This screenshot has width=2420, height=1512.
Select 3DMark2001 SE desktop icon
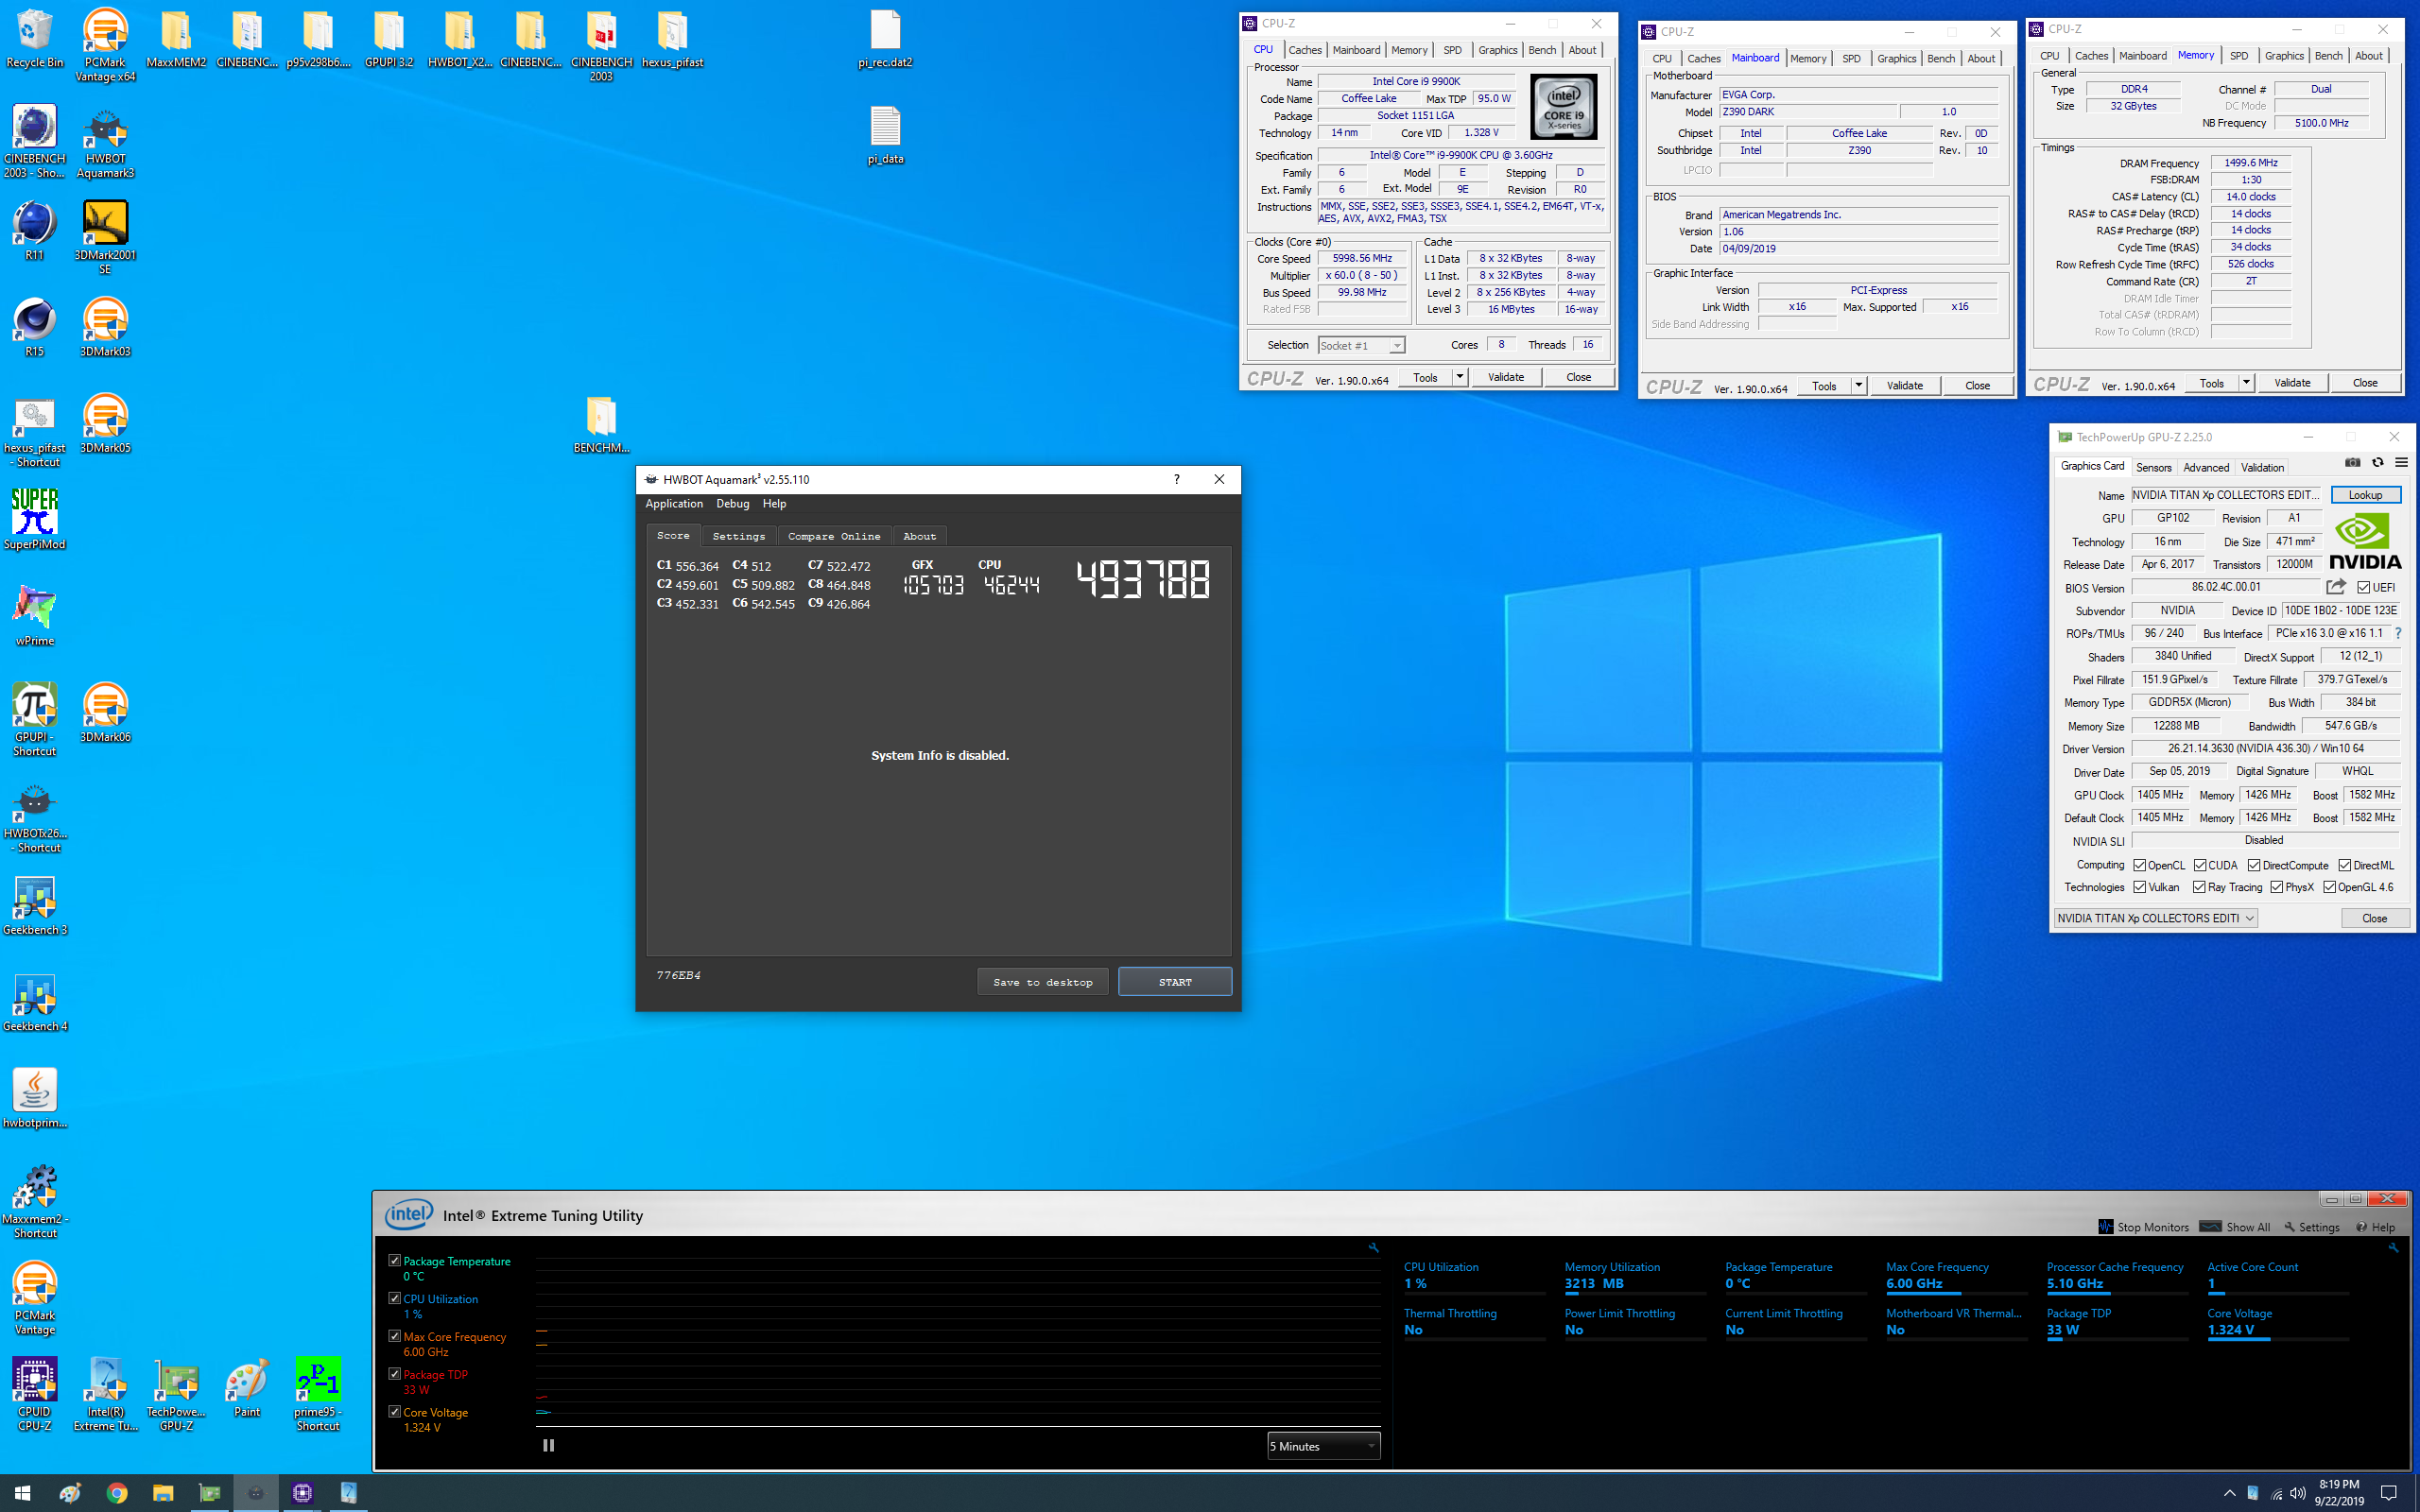(x=105, y=237)
